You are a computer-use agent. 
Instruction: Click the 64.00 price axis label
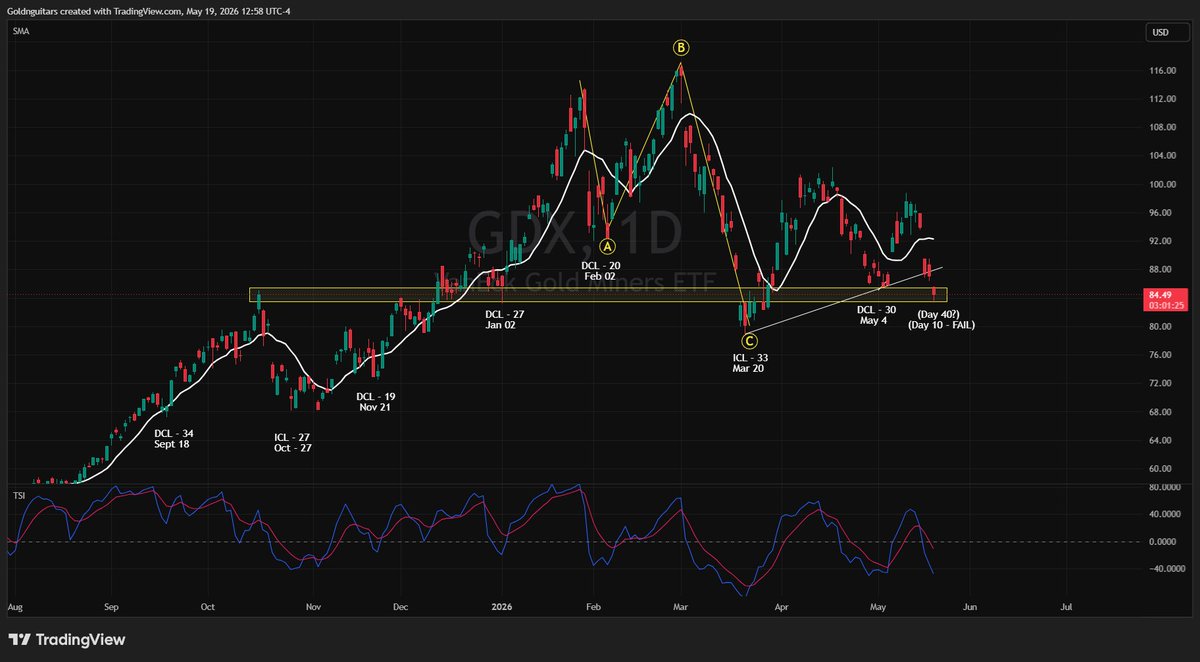[1162, 440]
